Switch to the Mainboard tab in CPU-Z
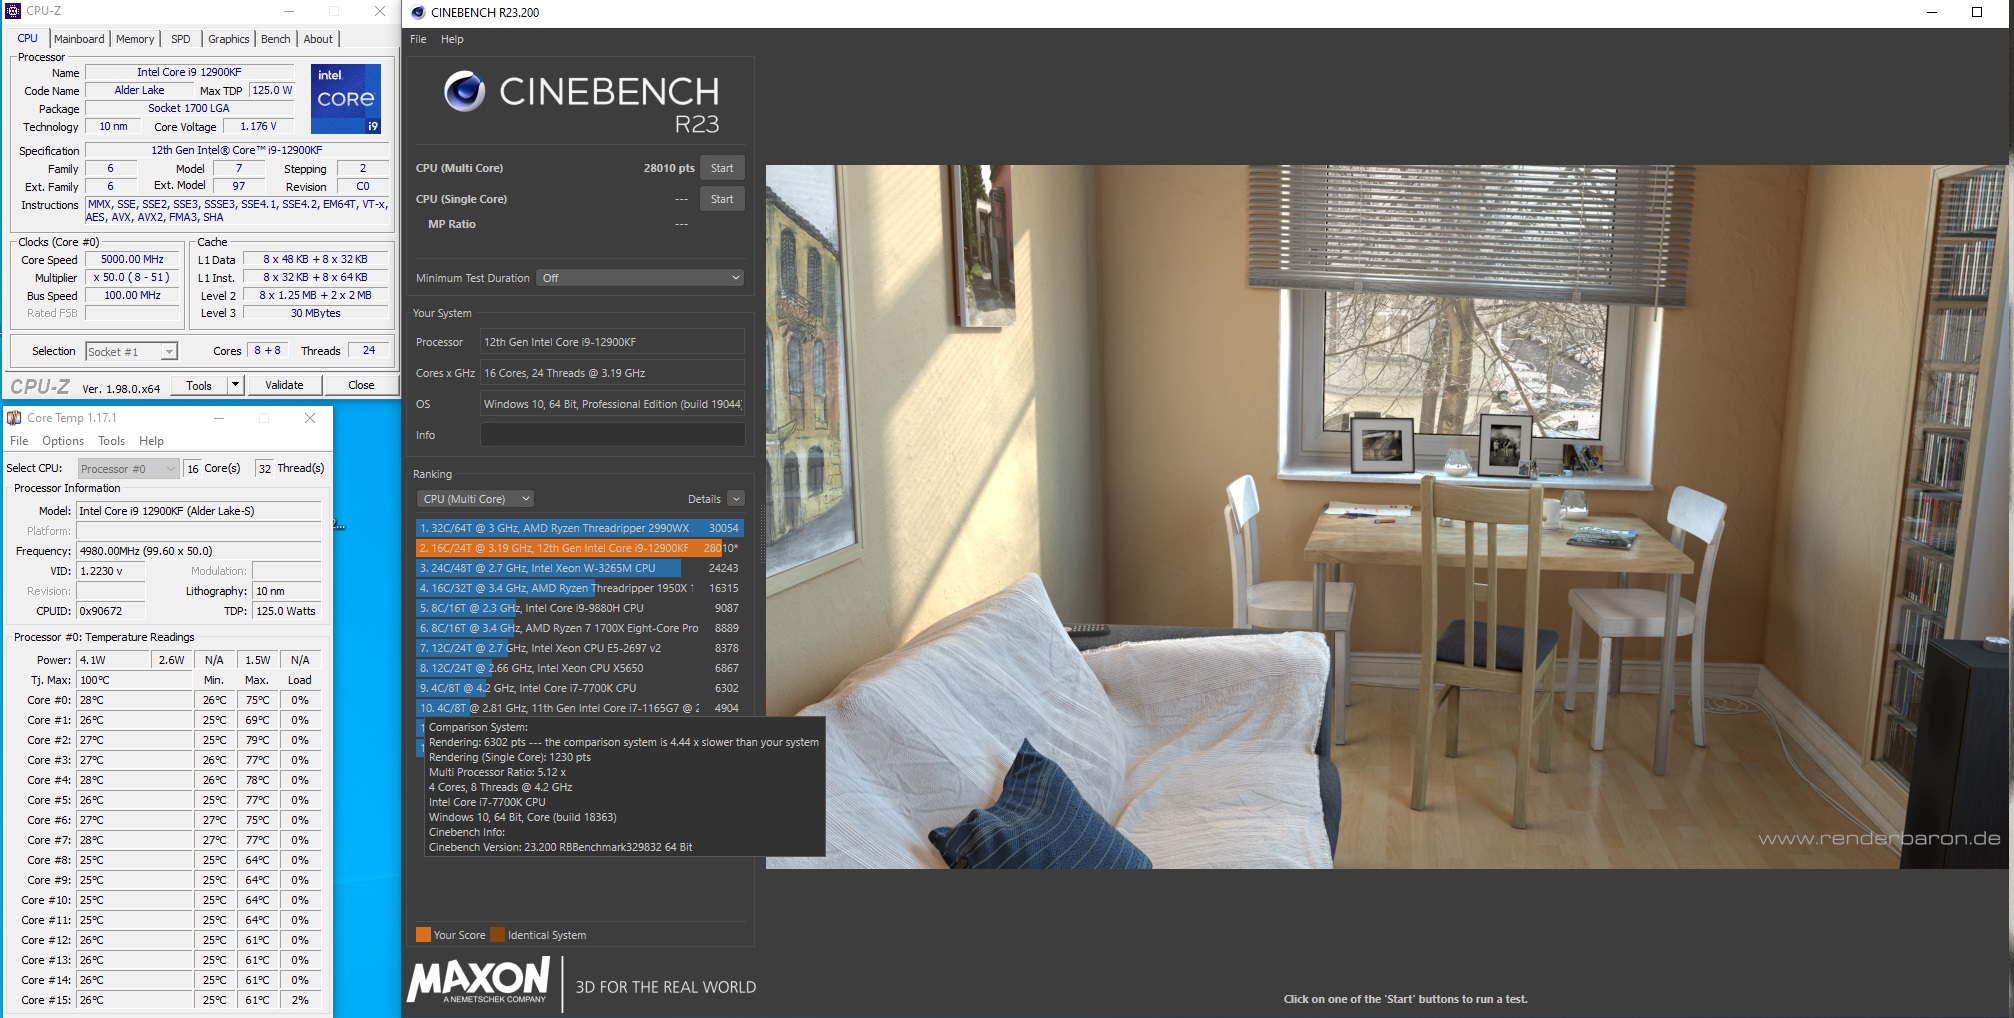The width and height of the screenshot is (2014, 1018). click(x=79, y=39)
